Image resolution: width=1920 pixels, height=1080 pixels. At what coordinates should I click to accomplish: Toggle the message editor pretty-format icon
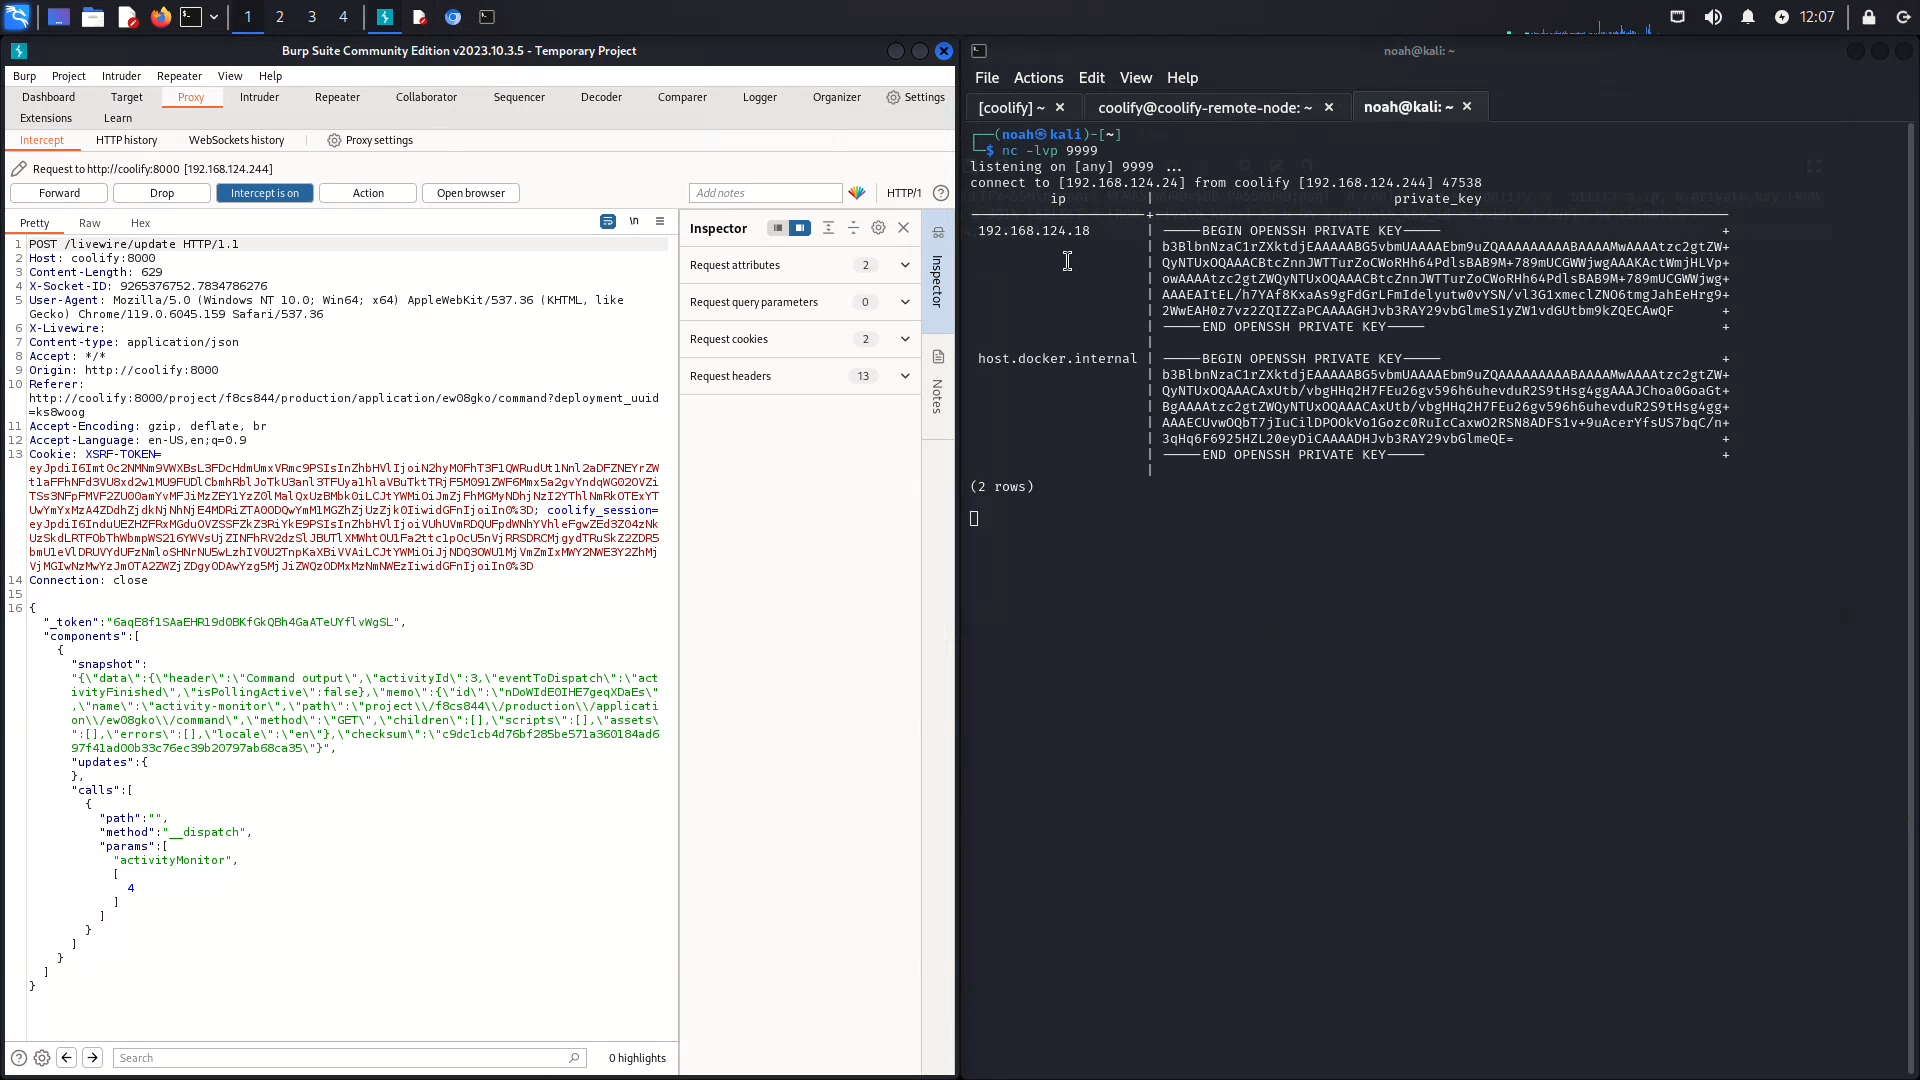(608, 221)
